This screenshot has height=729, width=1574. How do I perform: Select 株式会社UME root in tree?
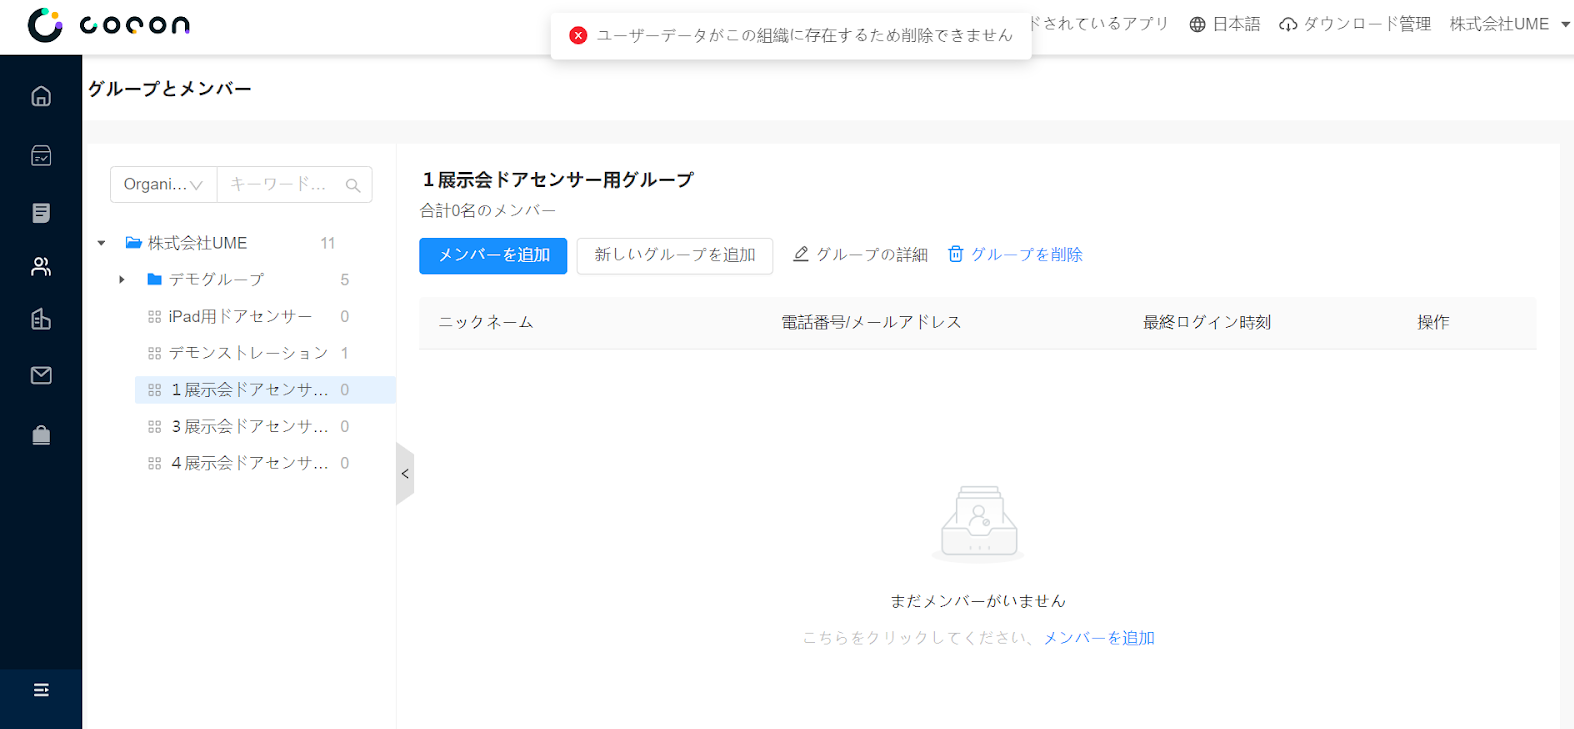click(x=197, y=243)
